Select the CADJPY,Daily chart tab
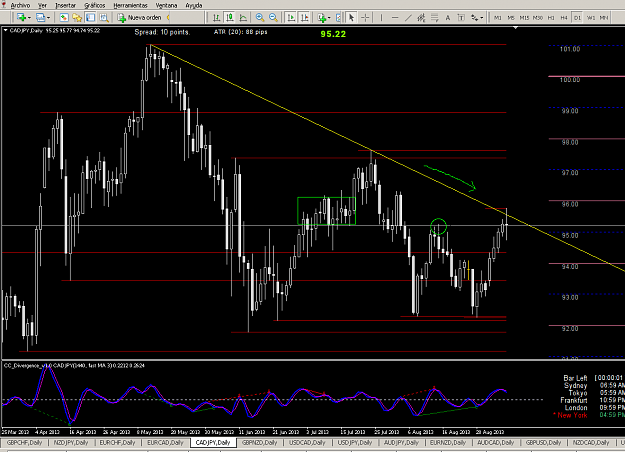625x452 pixels. 213,442
